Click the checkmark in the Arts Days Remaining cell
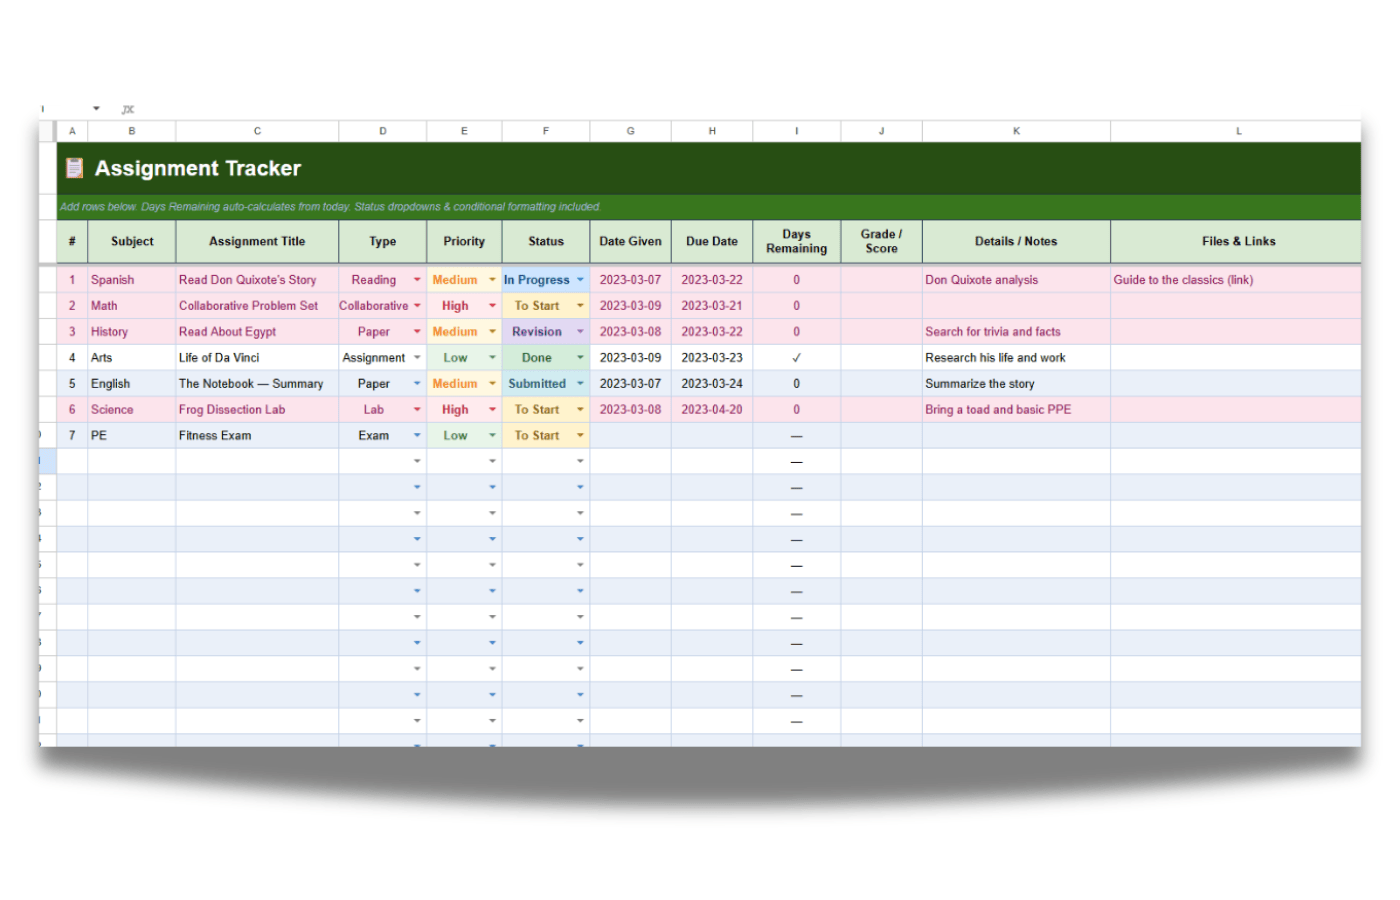The height and width of the screenshot is (900, 1400). coord(796,357)
